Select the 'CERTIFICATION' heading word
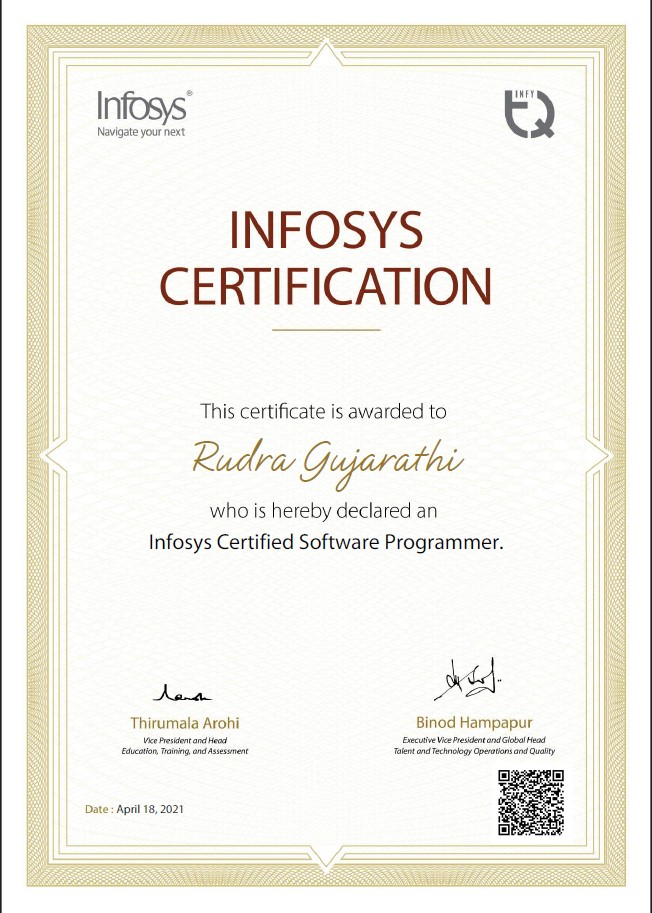This screenshot has height=913, width=652. [x=326, y=286]
